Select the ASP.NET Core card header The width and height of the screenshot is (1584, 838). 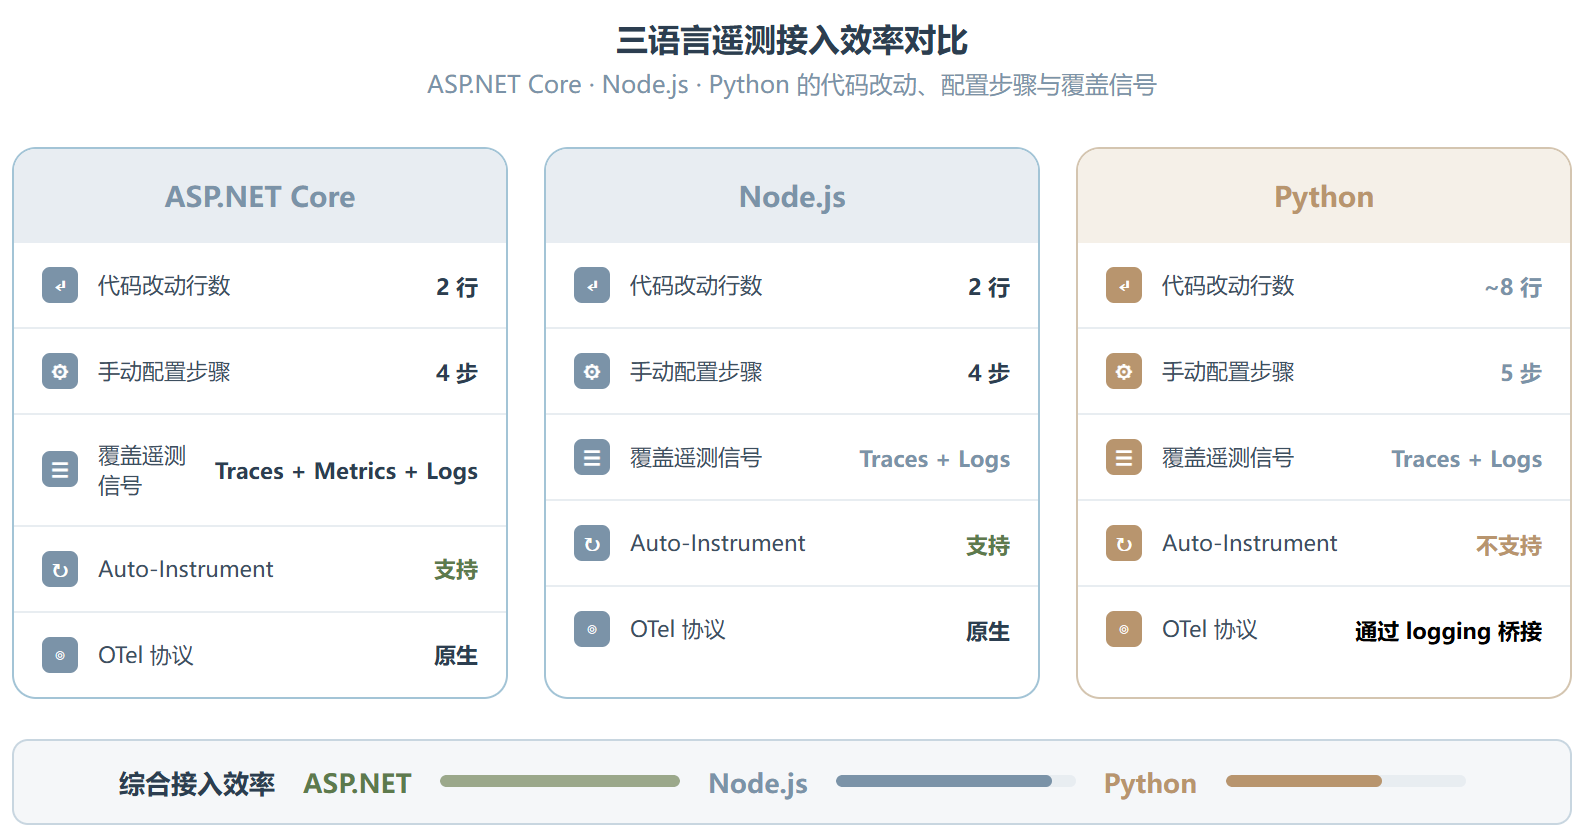tap(260, 196)
